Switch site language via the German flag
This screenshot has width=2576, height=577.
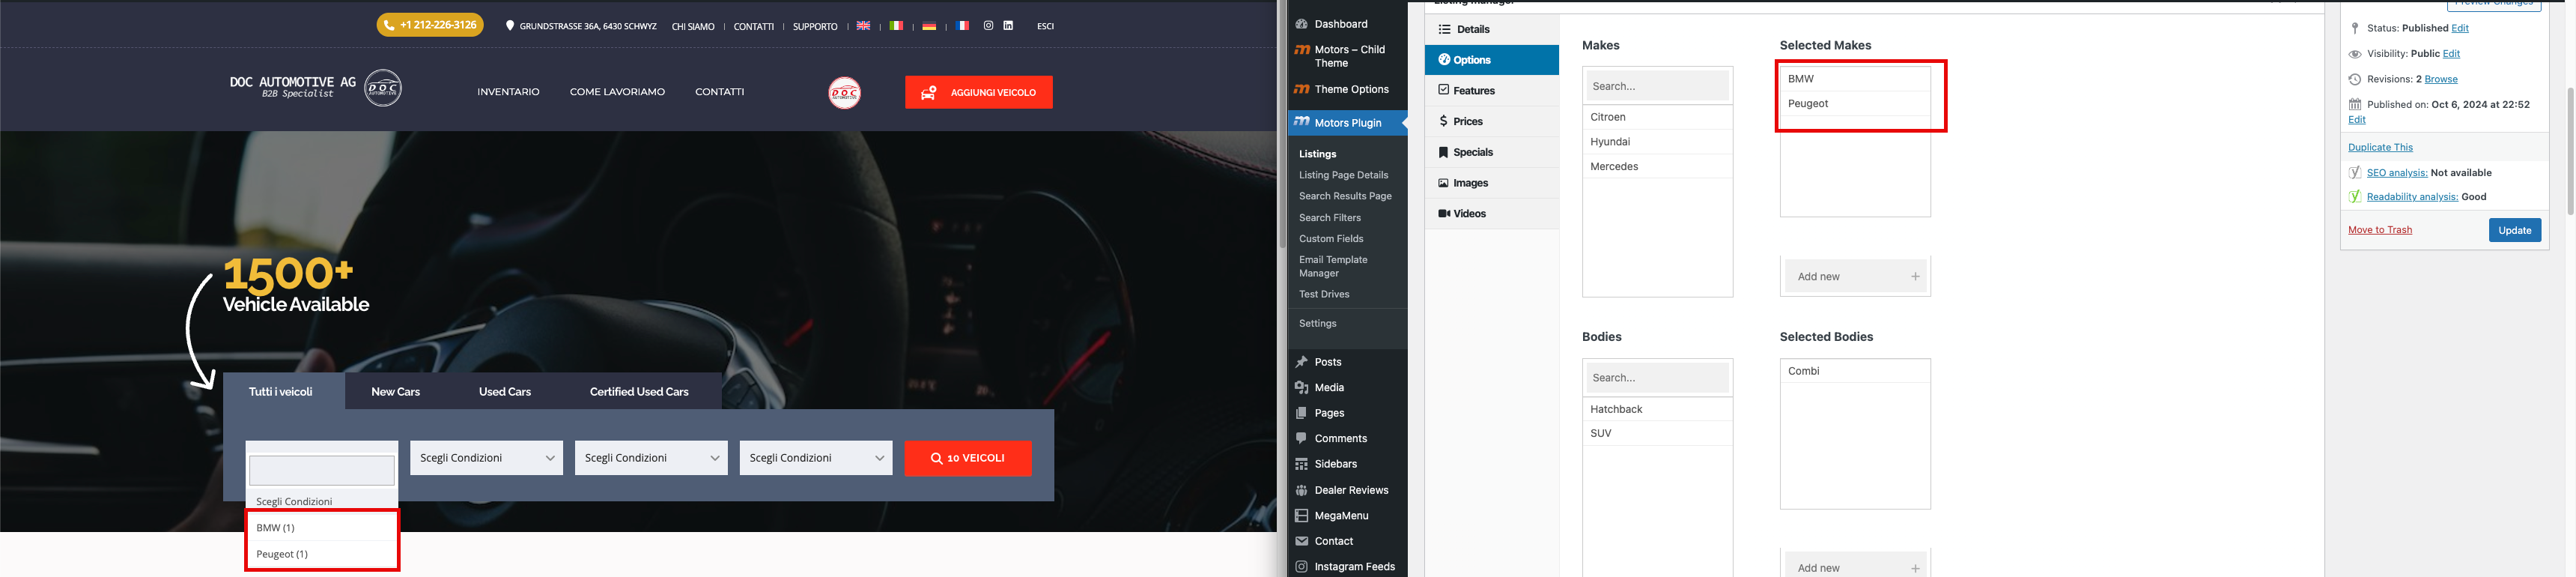tap(929, 26)
